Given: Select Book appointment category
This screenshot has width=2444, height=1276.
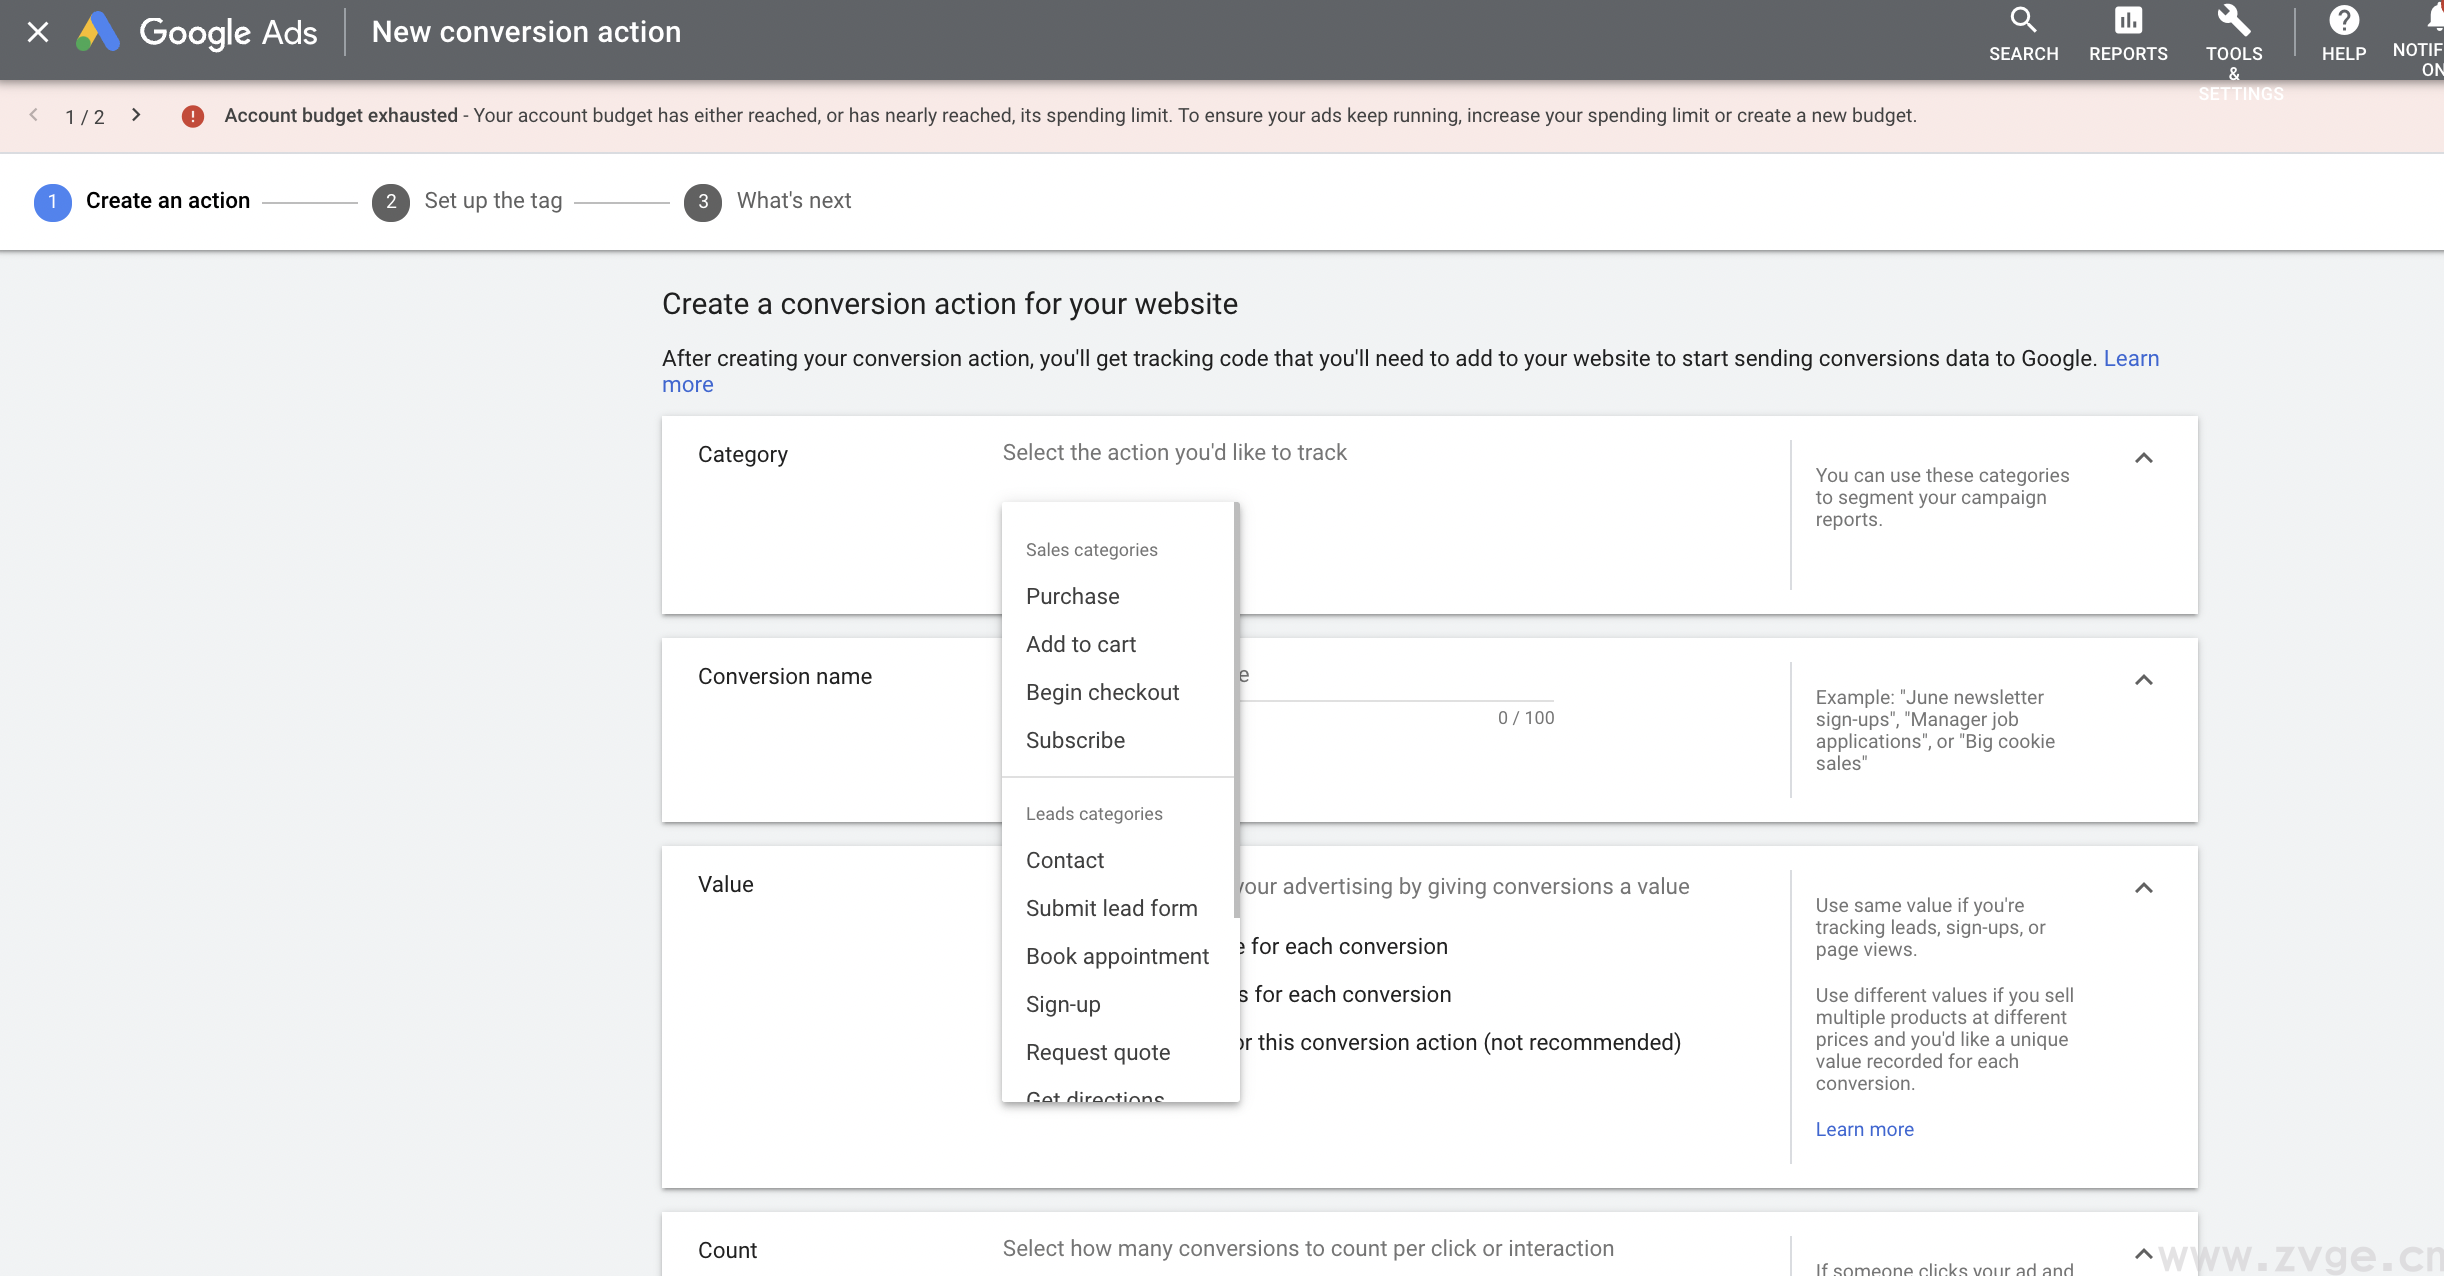Looking at the screenshot, I should point(1117,956).
